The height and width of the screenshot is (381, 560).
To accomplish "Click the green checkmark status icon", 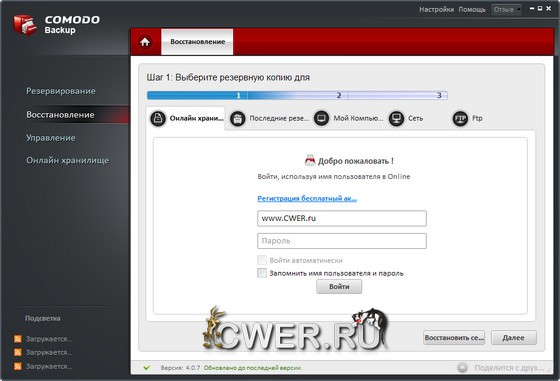I will [x=146, y=367].
